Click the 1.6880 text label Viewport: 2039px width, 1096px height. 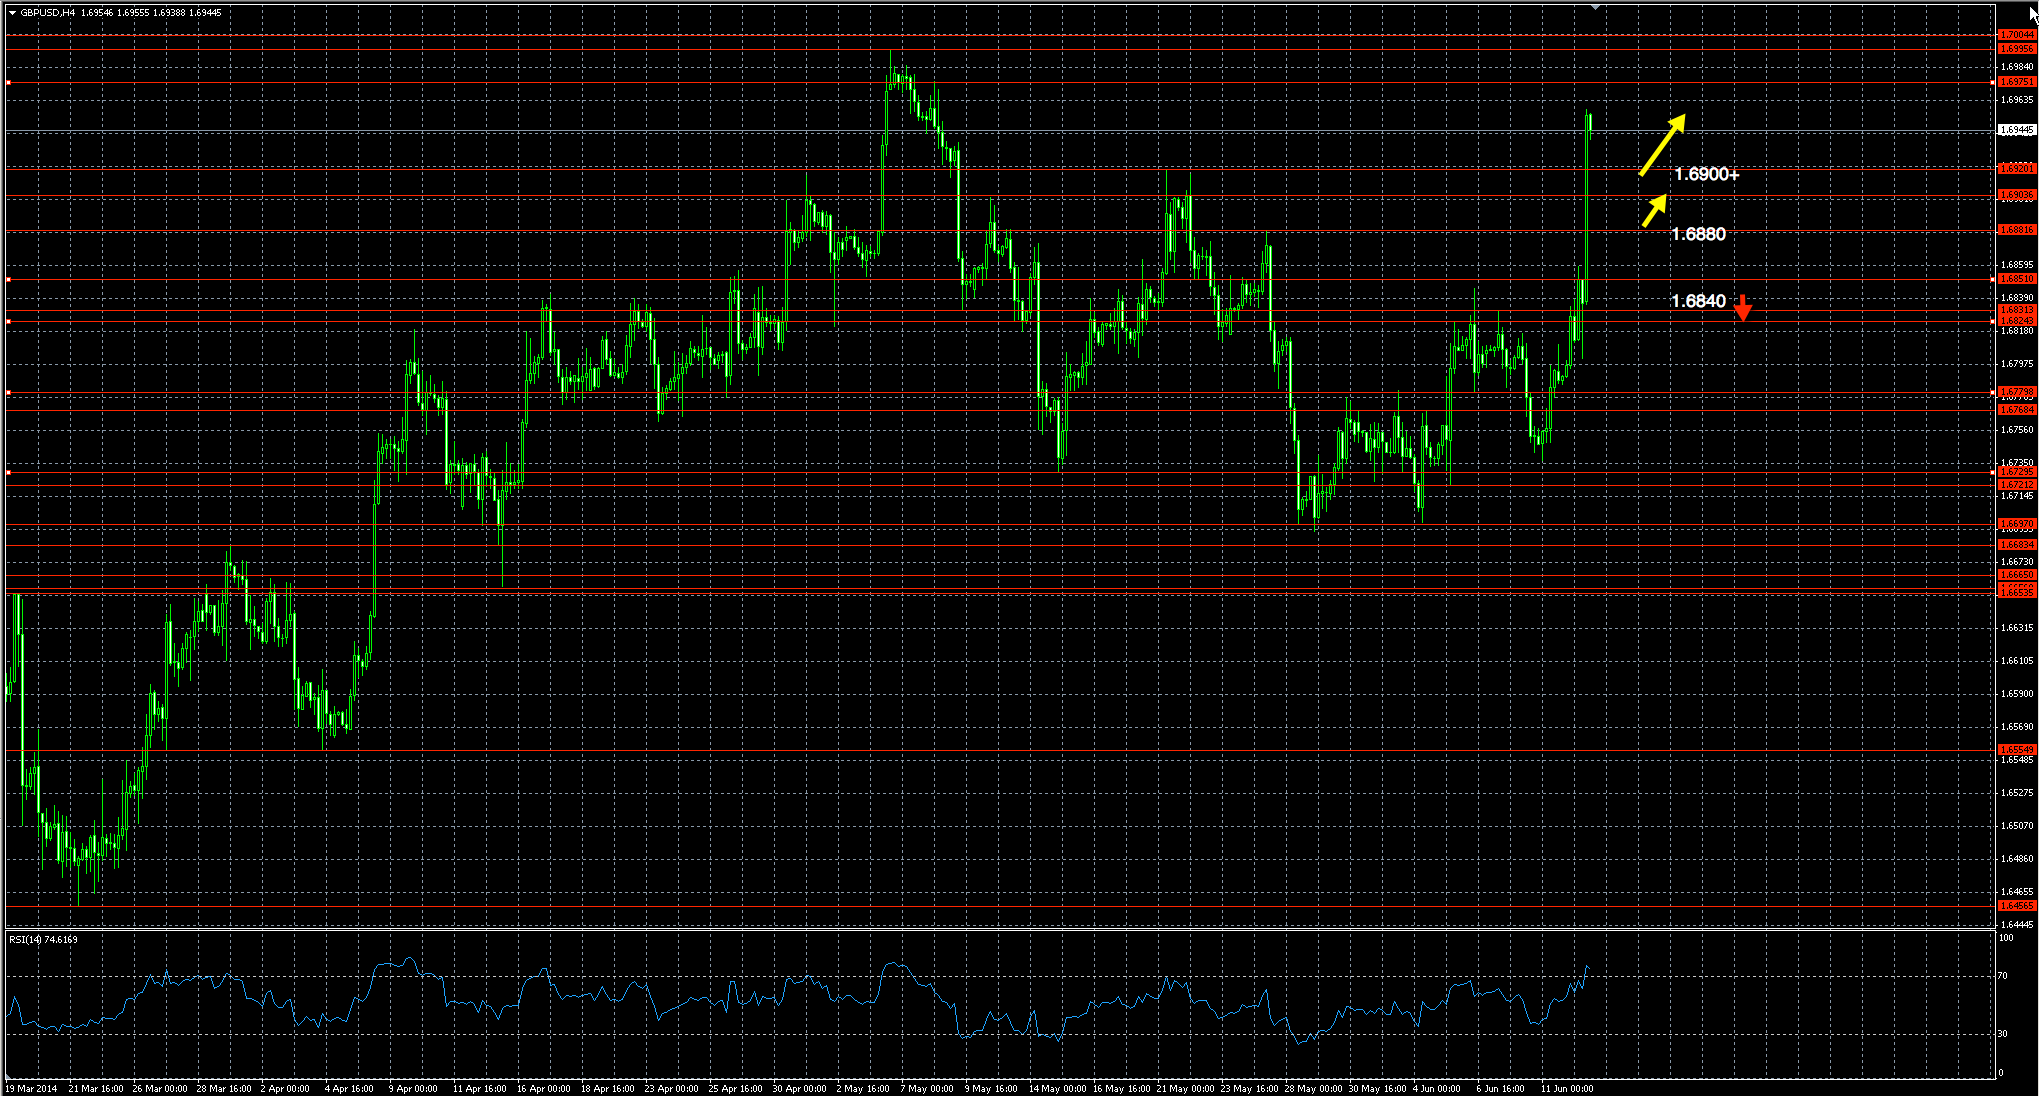click(x=1698, y=234)
